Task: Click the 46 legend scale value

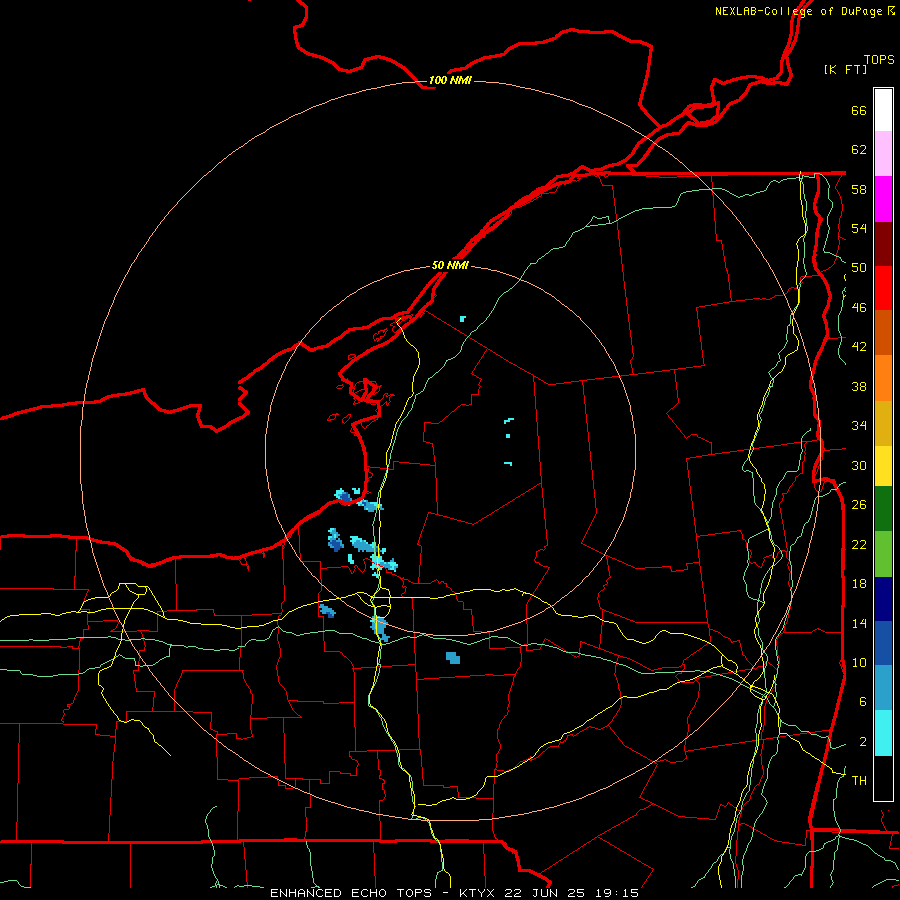Action: [859, 308]
